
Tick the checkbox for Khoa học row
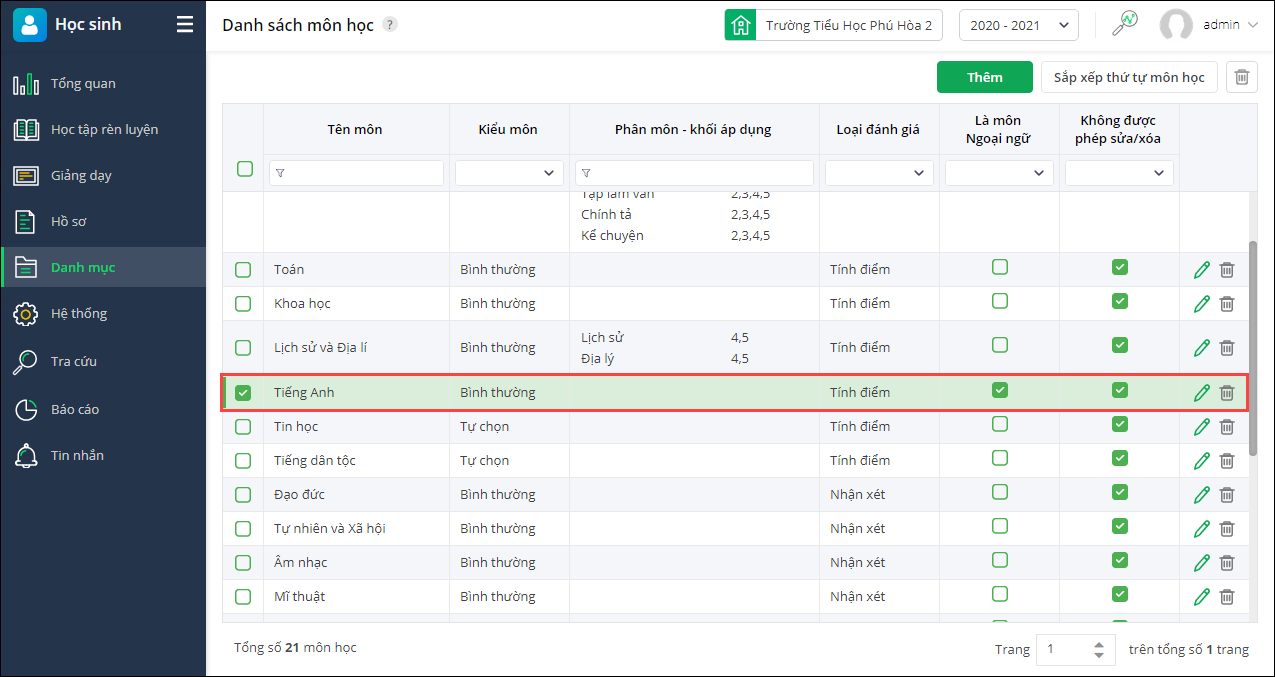coord(243,304)
